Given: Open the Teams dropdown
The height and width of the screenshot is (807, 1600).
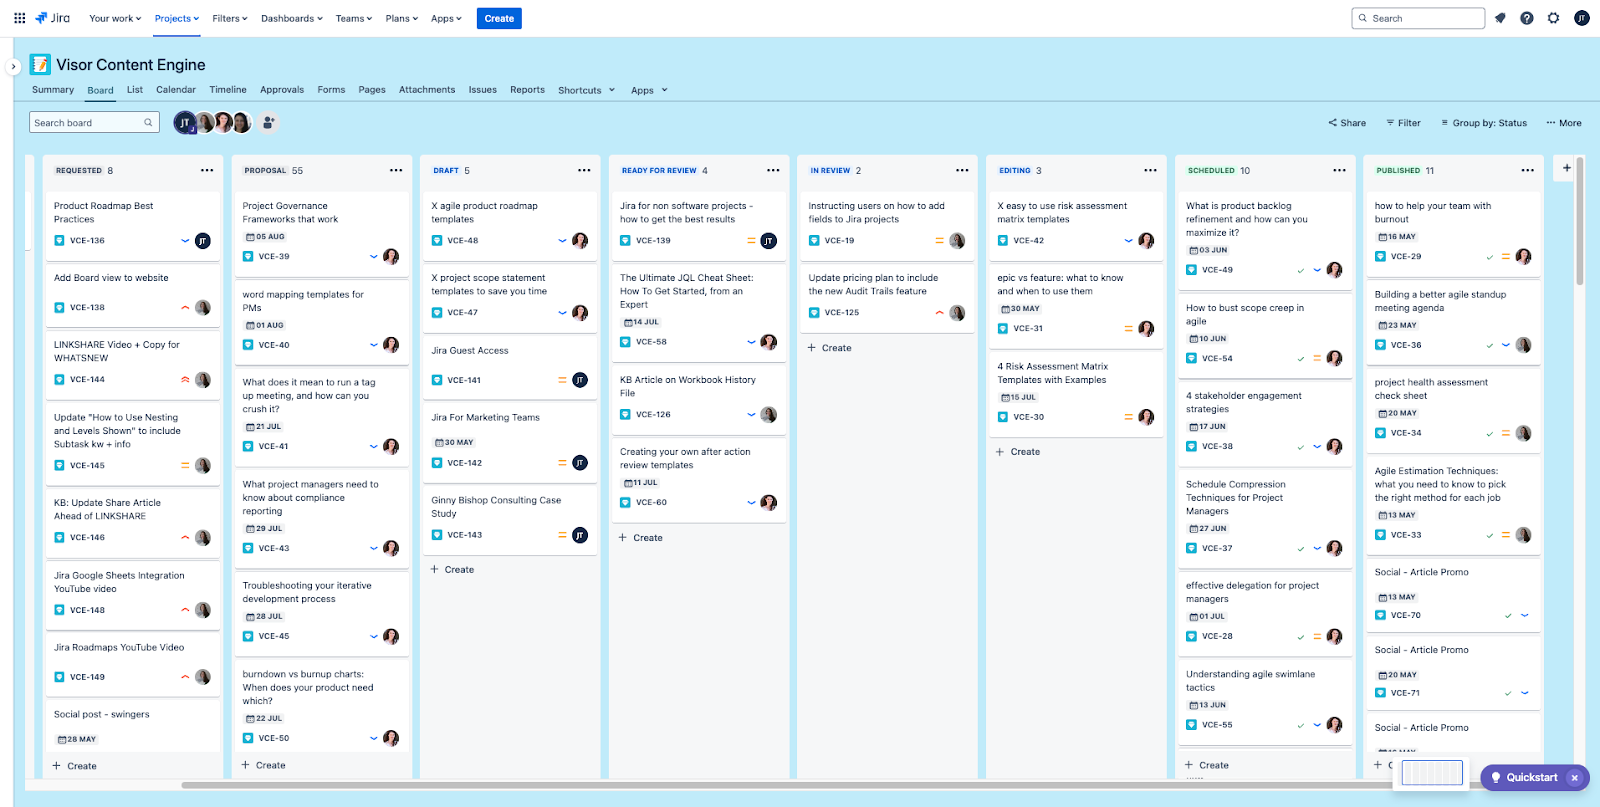Looking at the screenshot, I should point(354,18).
